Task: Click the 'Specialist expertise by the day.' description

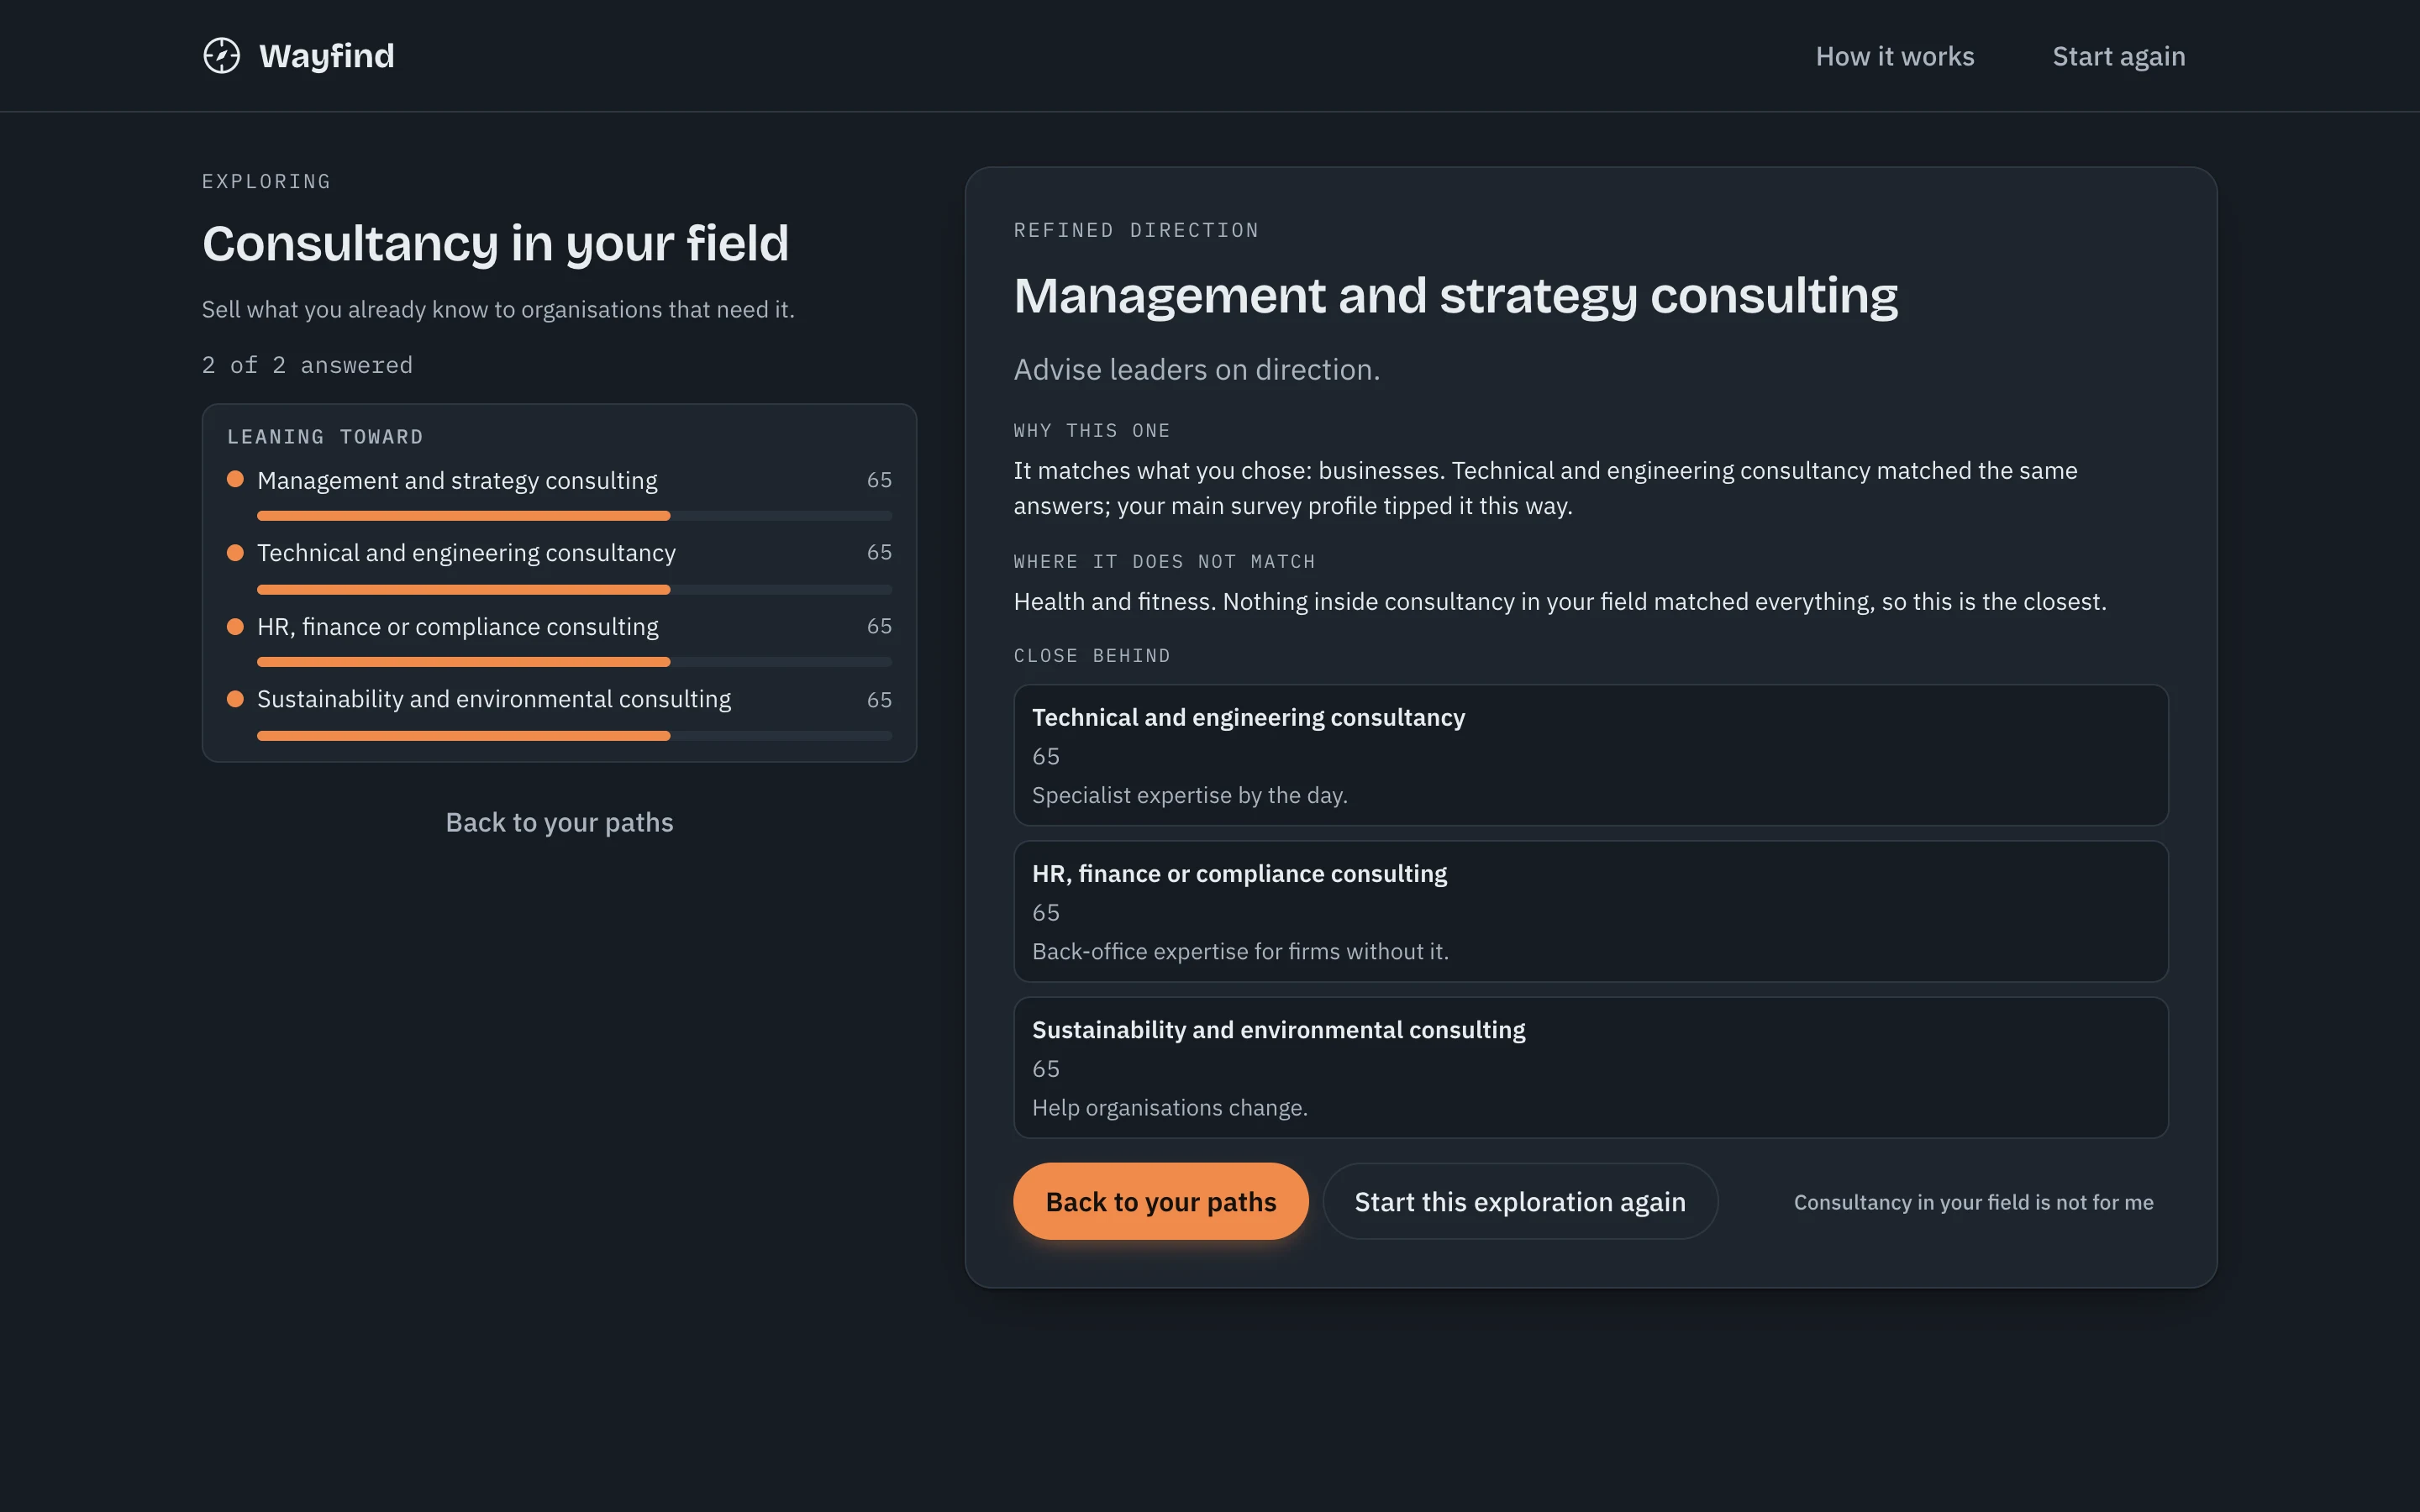Action: (x=1190, y=795)
